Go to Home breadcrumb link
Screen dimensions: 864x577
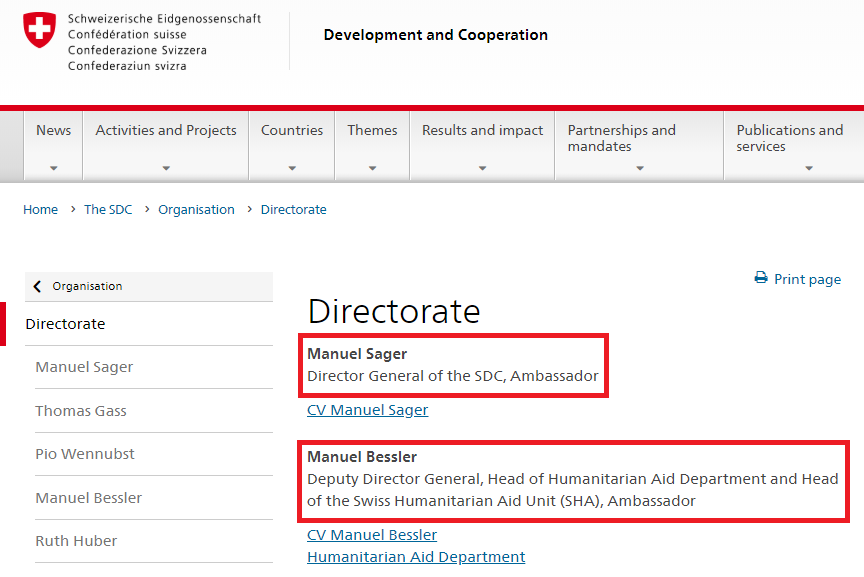point(40,209)
